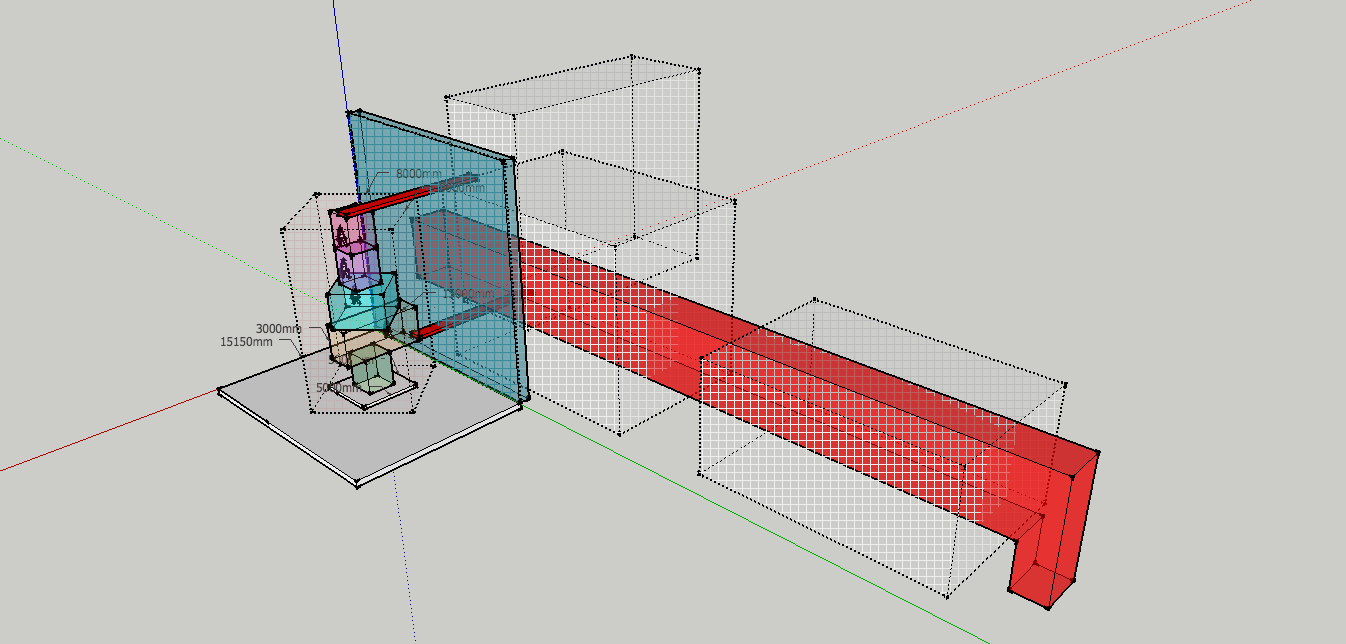Select the 5000mm dimension near the base
Screen dimensions: 1346x644
[x=337, y=388]
